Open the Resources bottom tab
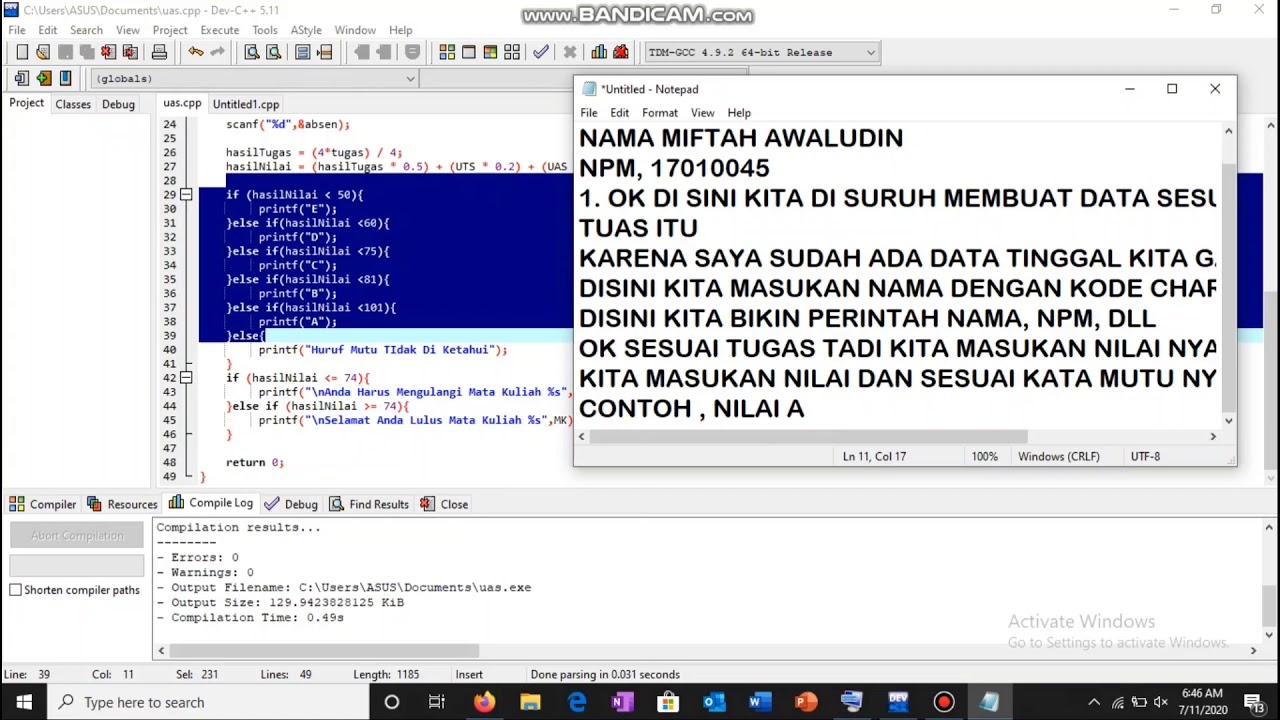 tap(122, 504)
